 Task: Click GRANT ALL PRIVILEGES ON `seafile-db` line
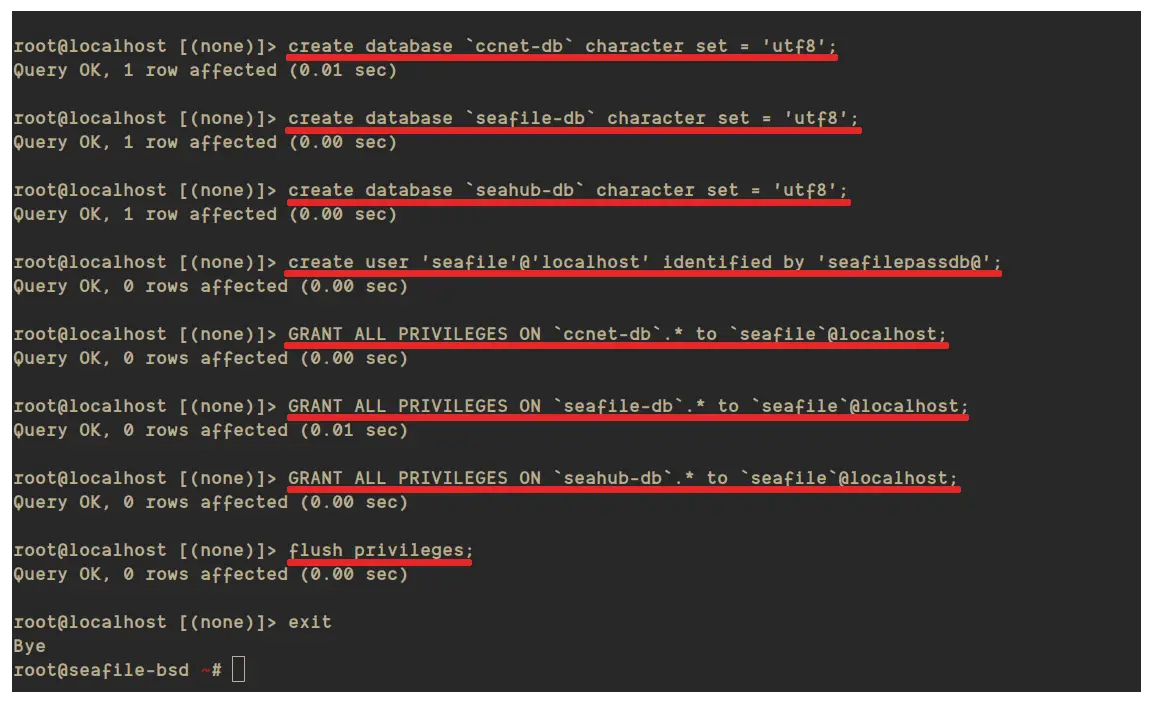[628, 407]
